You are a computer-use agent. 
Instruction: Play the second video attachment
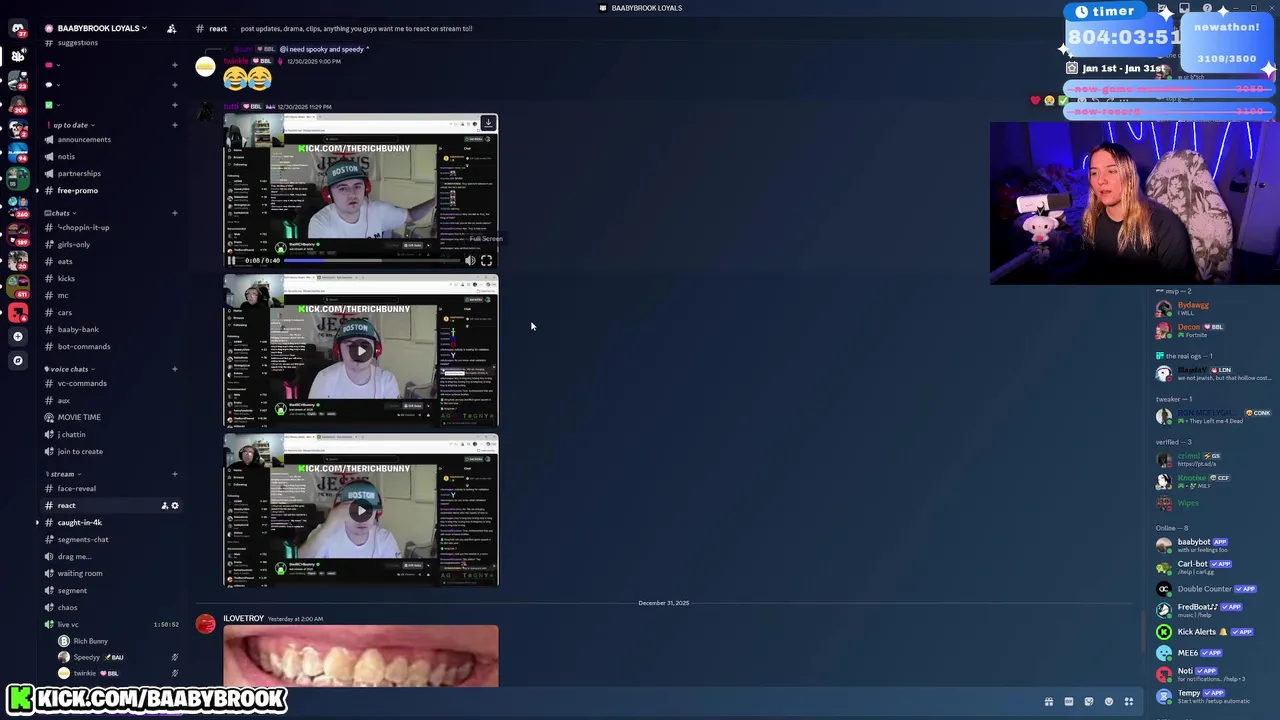pyautogui.click(x=361, y=351)
